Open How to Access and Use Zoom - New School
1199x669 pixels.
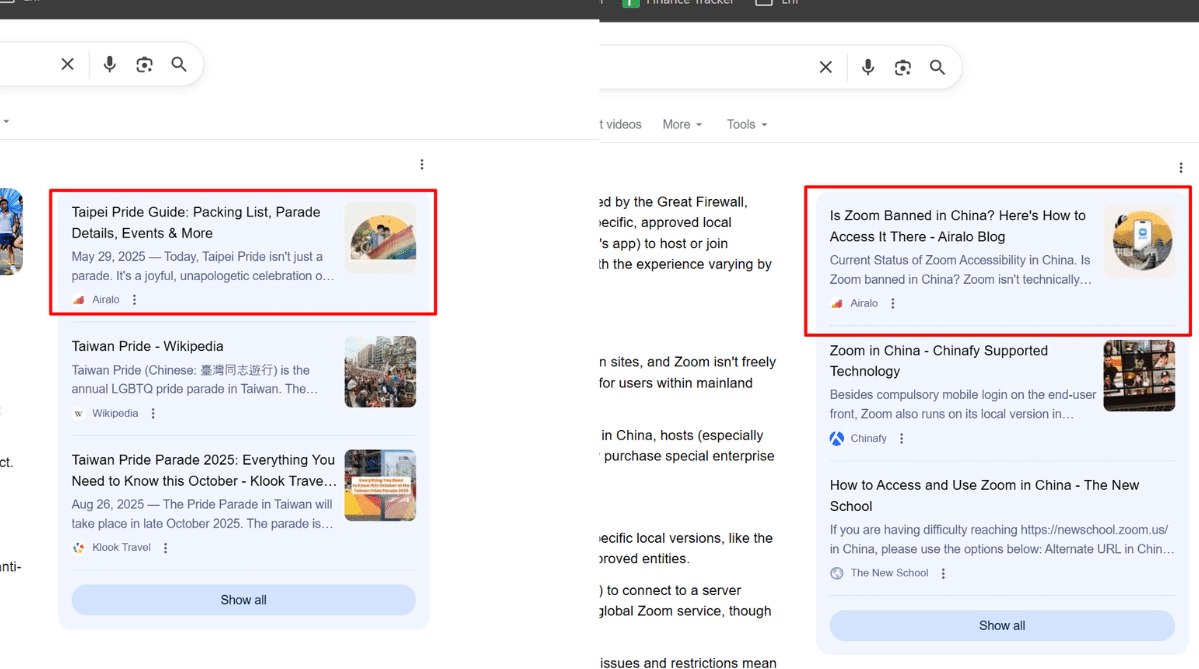click(984, 495)
